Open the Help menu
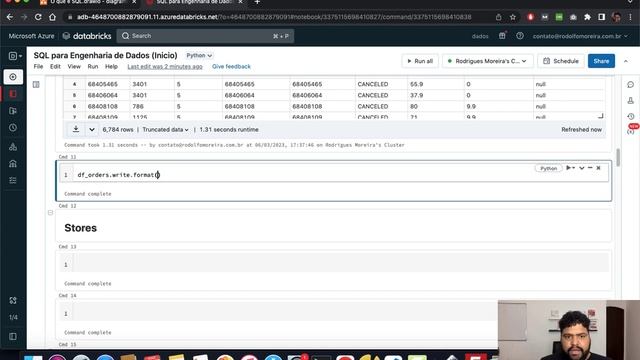This screenshot has height=360, width=640. tap(111, 67)
